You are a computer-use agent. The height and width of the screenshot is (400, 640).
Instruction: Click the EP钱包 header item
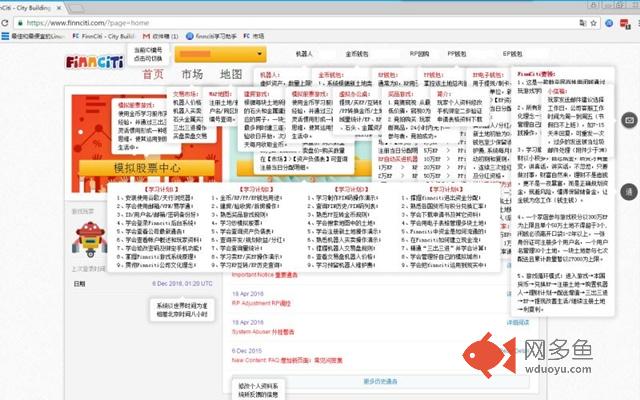512,54
